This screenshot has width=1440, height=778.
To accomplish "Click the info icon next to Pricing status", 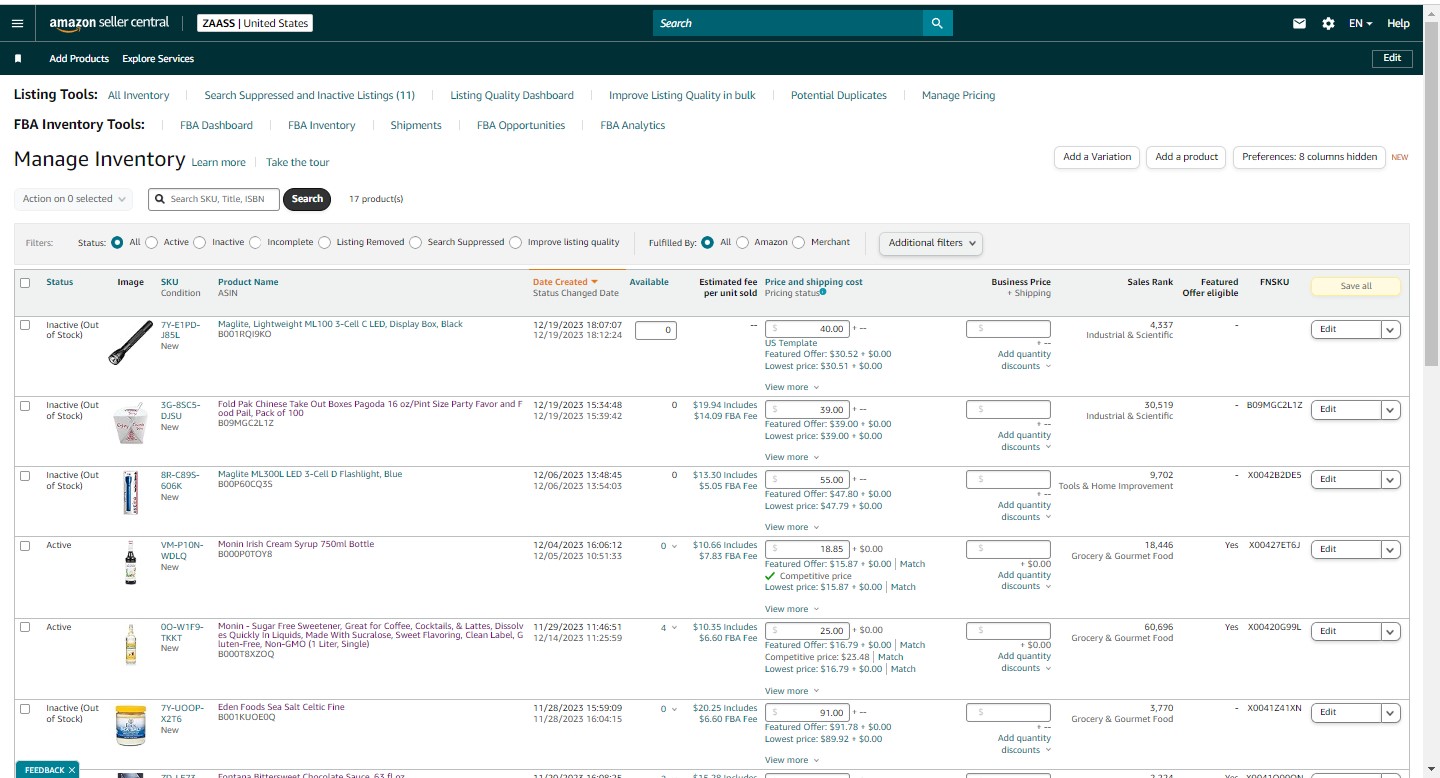I will [823, 292].
